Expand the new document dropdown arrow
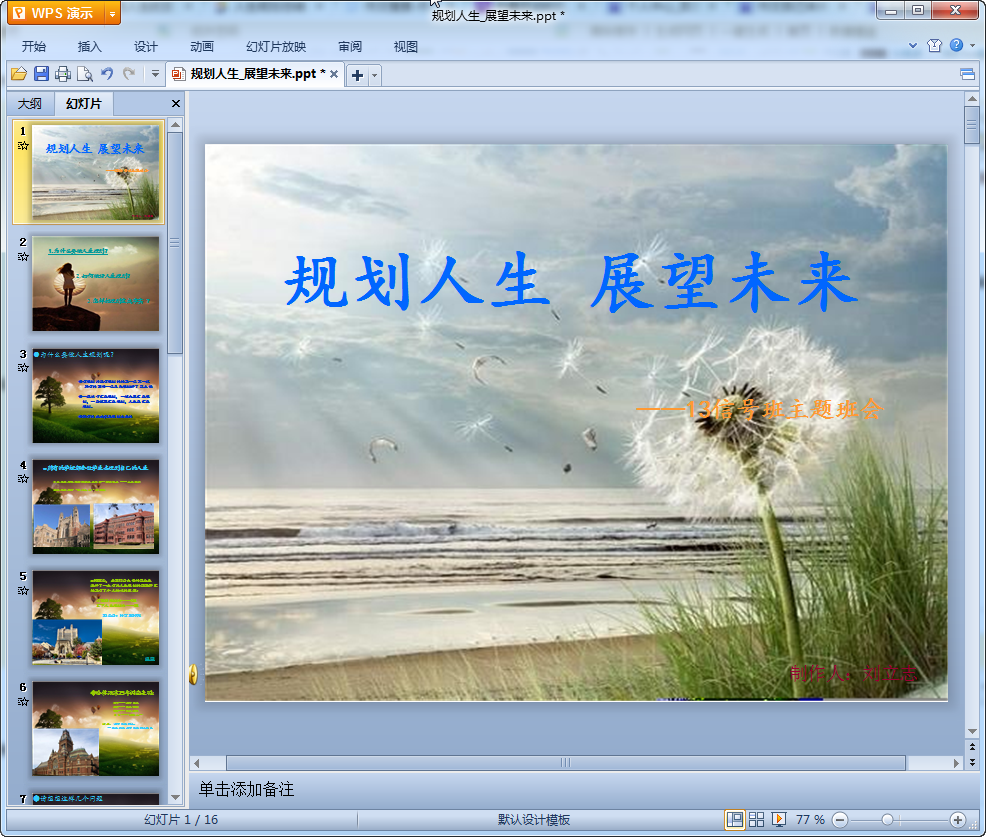 [374, 75]
